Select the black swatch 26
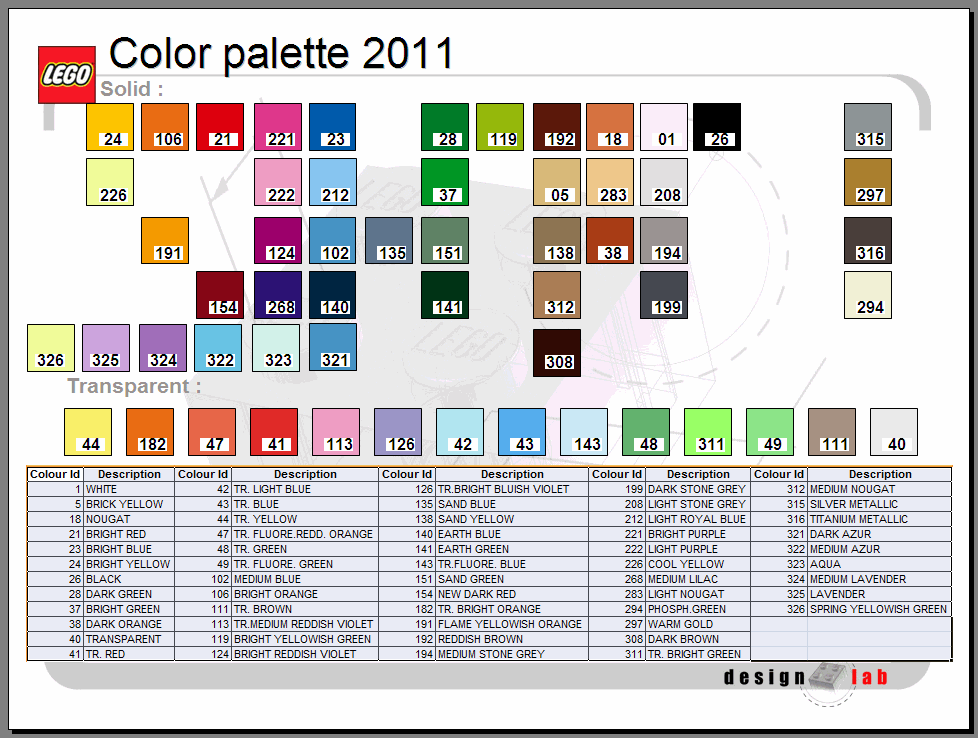 pos(717,127)
